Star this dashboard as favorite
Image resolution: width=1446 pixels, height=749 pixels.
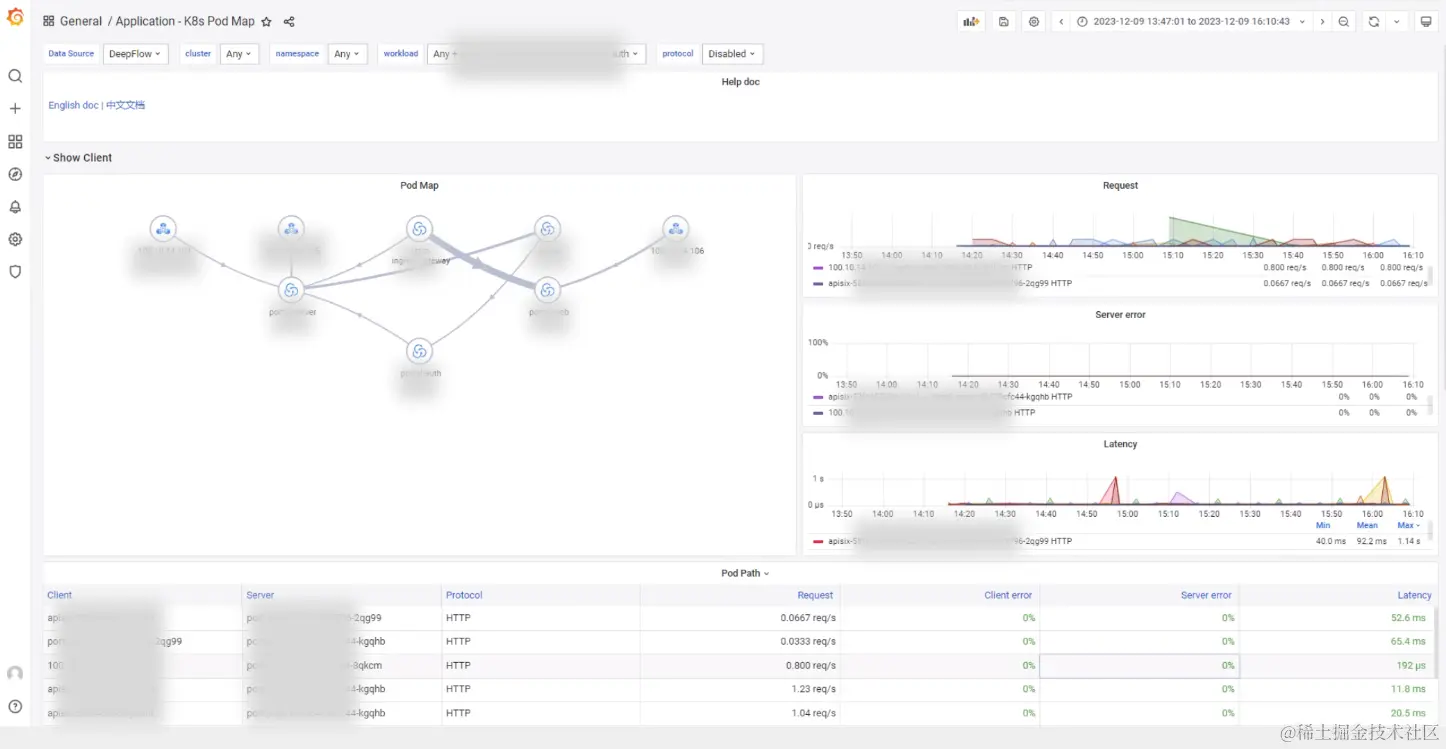click(266, 22)
